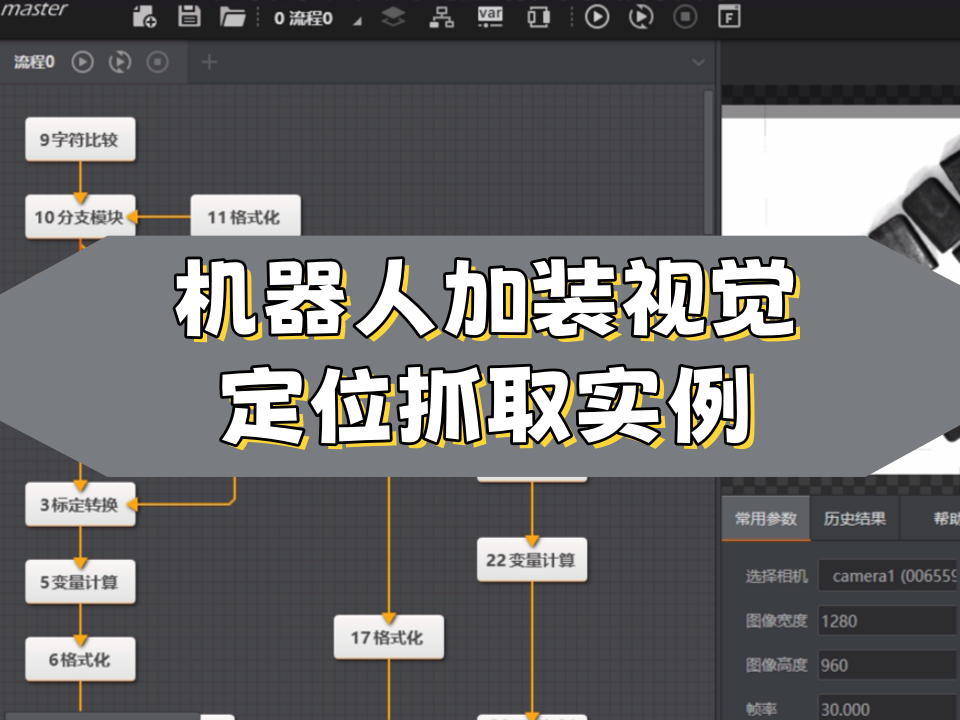Click the F icon in top toolbar

[729, 17]
